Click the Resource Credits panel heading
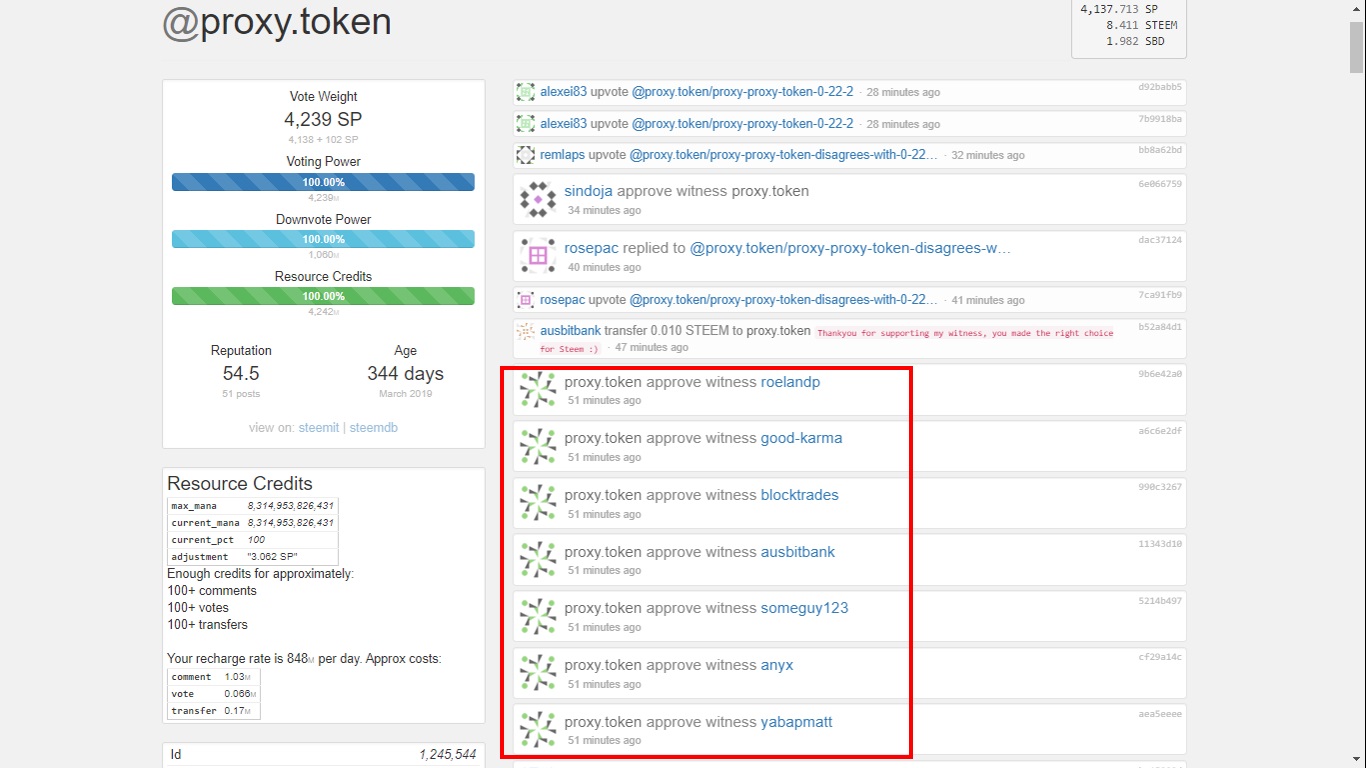Image resolution: width=1366 pixels, height=768 pixels. click(x=240, y=483)
